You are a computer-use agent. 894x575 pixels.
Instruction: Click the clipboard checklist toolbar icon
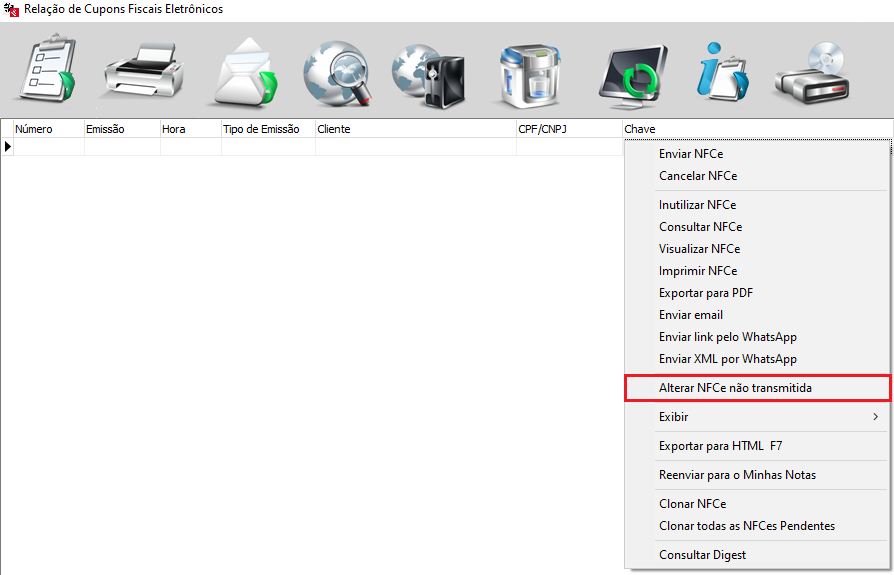[x=44, y=70]
